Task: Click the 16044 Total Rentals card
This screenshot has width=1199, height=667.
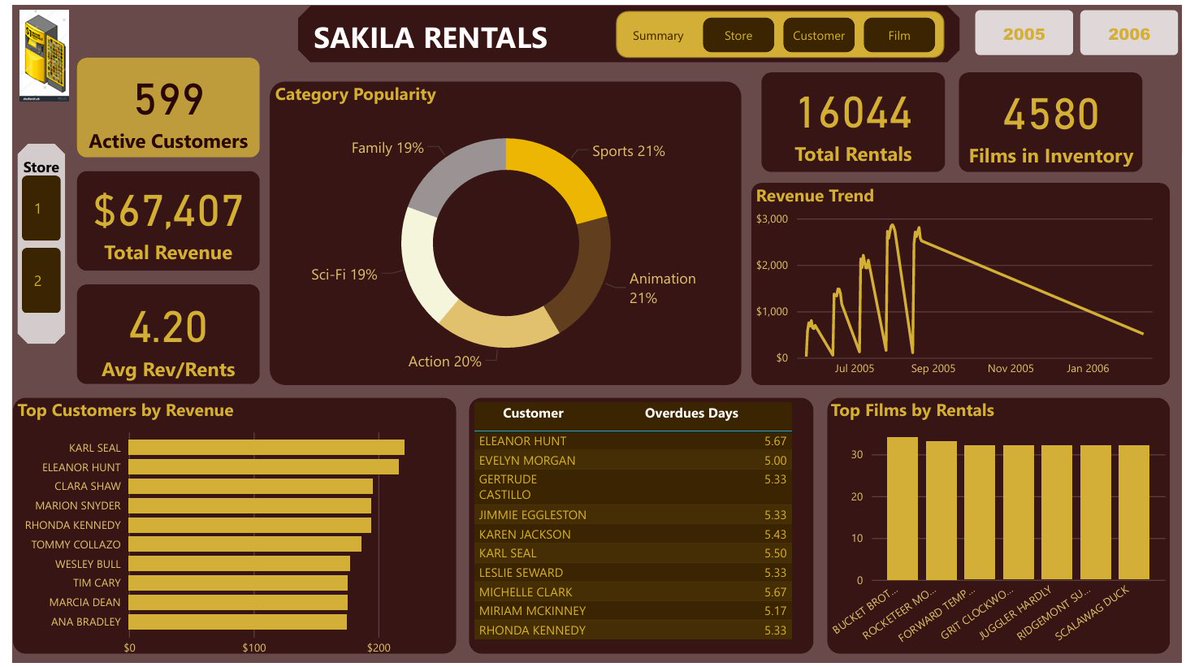Action: pos(851,122)
